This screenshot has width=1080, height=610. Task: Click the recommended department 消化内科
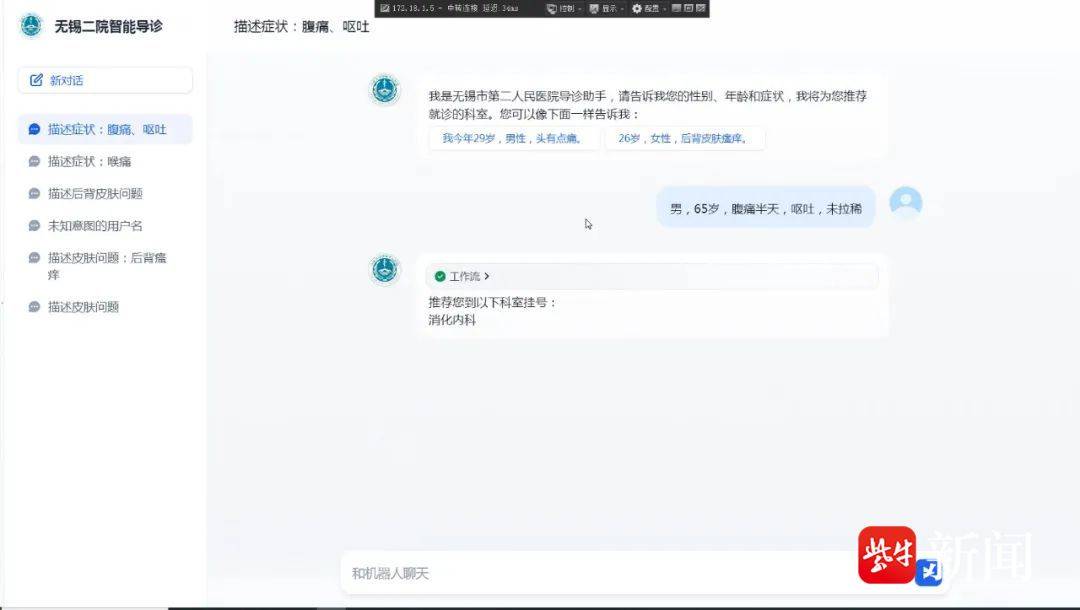[452, 320]
